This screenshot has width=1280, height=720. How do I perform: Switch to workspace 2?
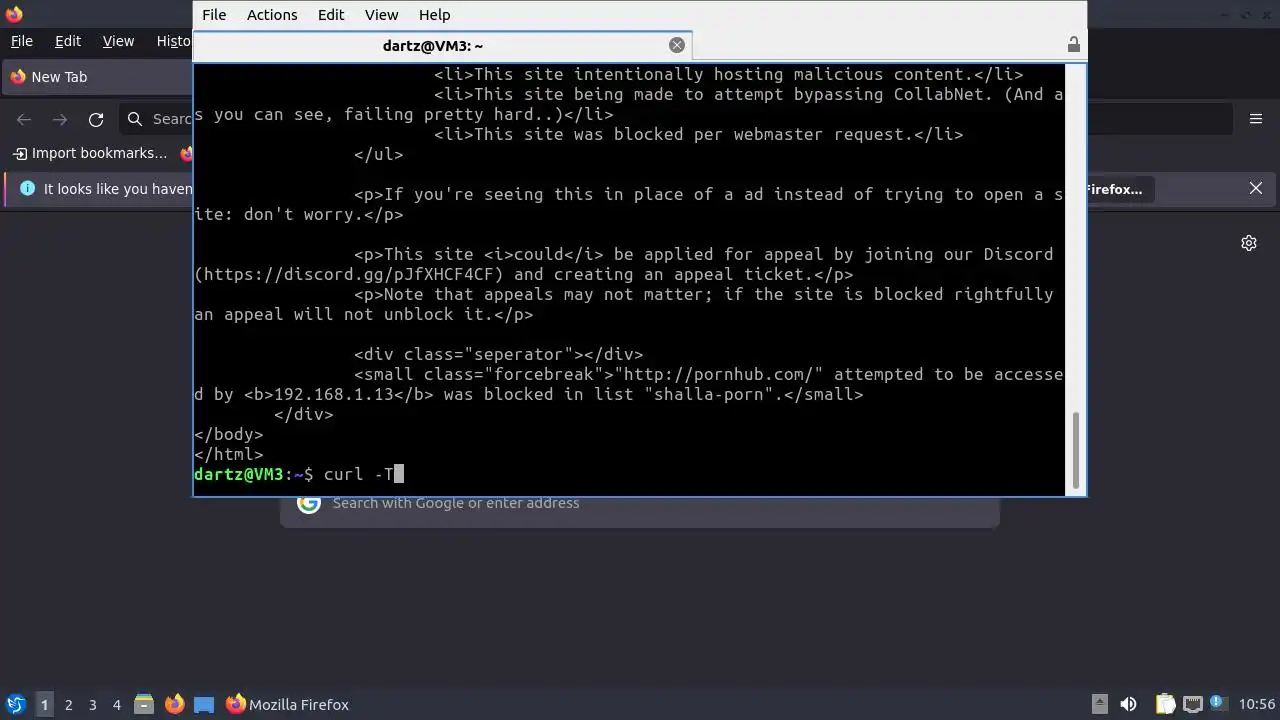click(x=68, y=704)
